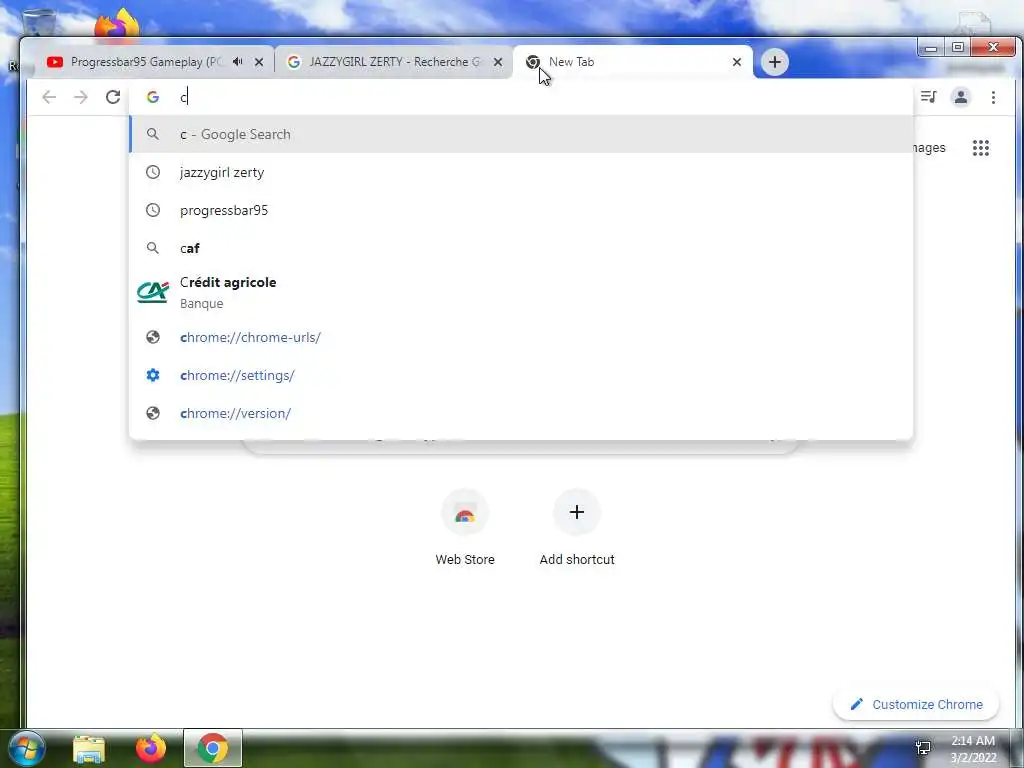Close the JAZZYGIRL ZERTY search tab
Screen dimensions: 1024x768
(x=498, y=62)
